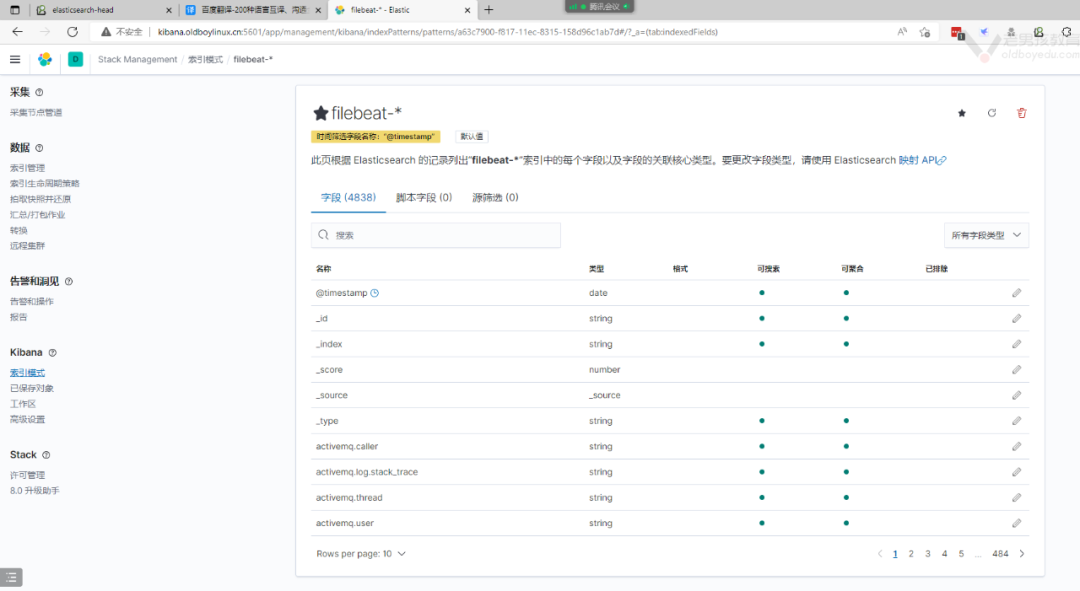Open the 所有字段类型 field type filter
Image resolution: width=1080 pixels, height=591 pixels.
pyautogui.click(x=986, y=236)
